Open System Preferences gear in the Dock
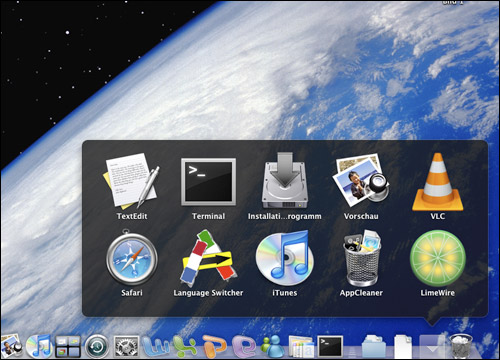The image size is (500, 360). click(126, 347)
